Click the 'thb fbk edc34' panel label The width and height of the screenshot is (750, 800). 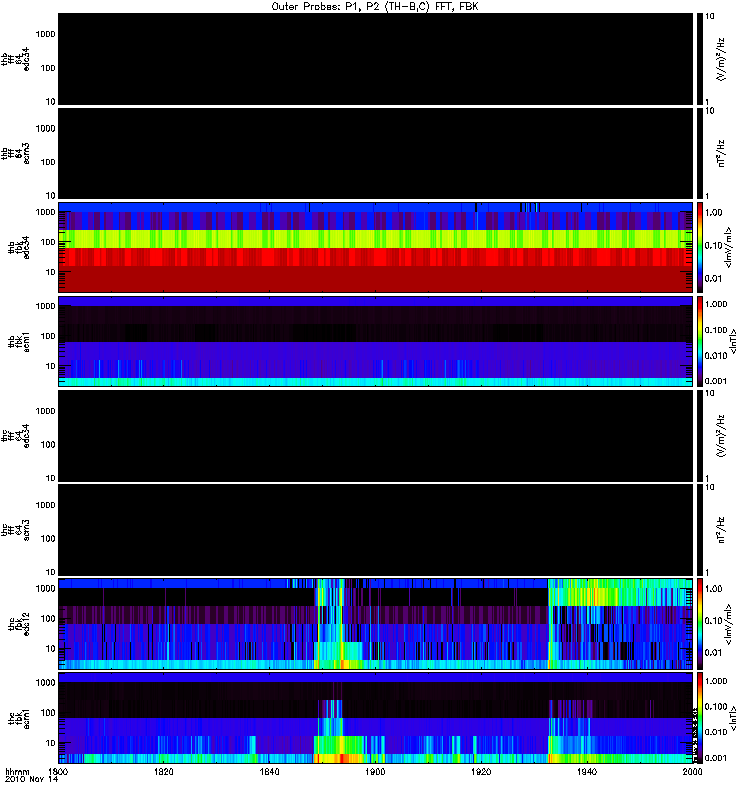19,247
